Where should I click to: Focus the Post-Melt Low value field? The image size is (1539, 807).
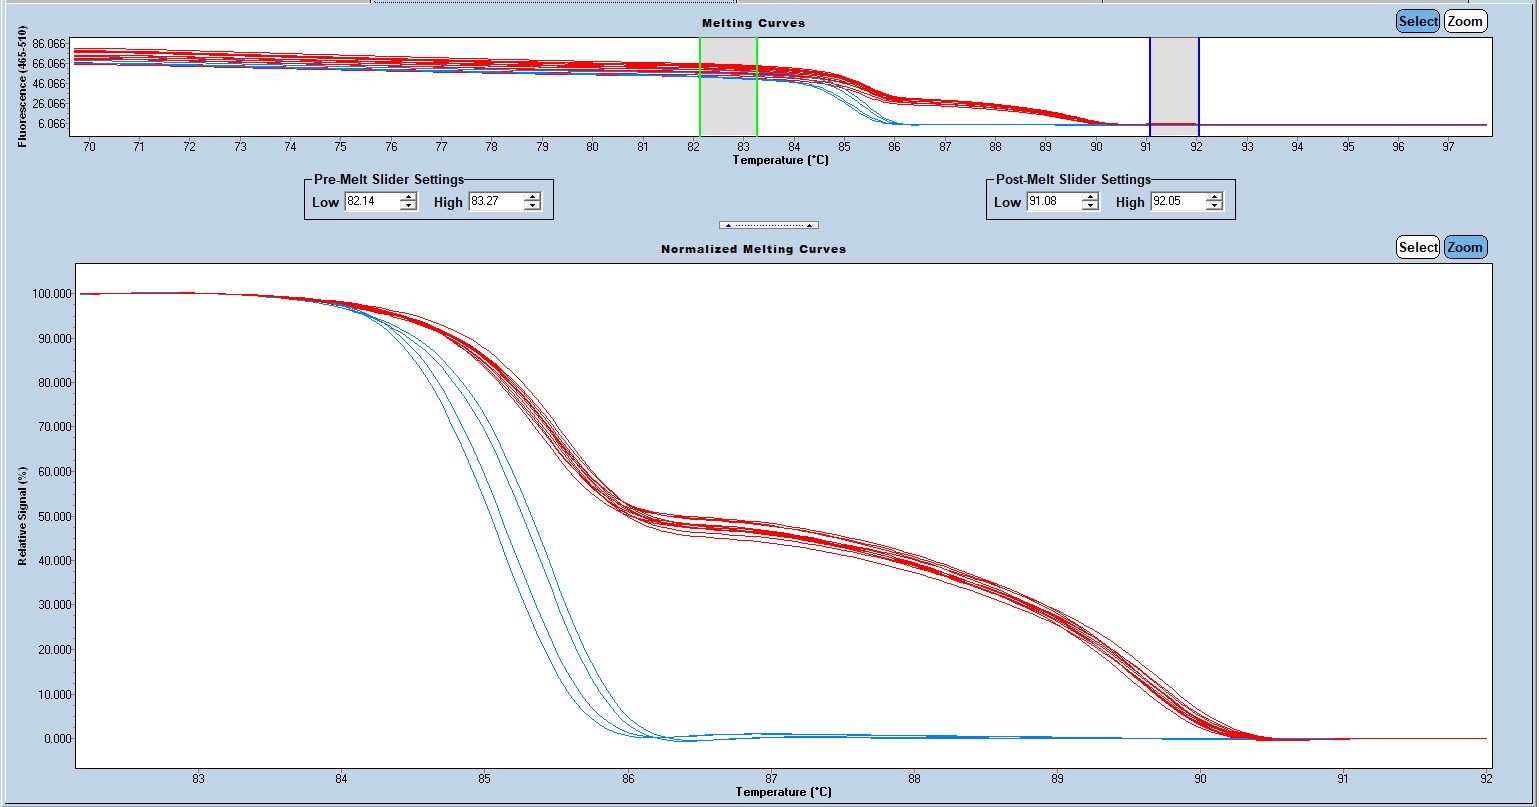pyautogui.click(x=1053, y=202)
